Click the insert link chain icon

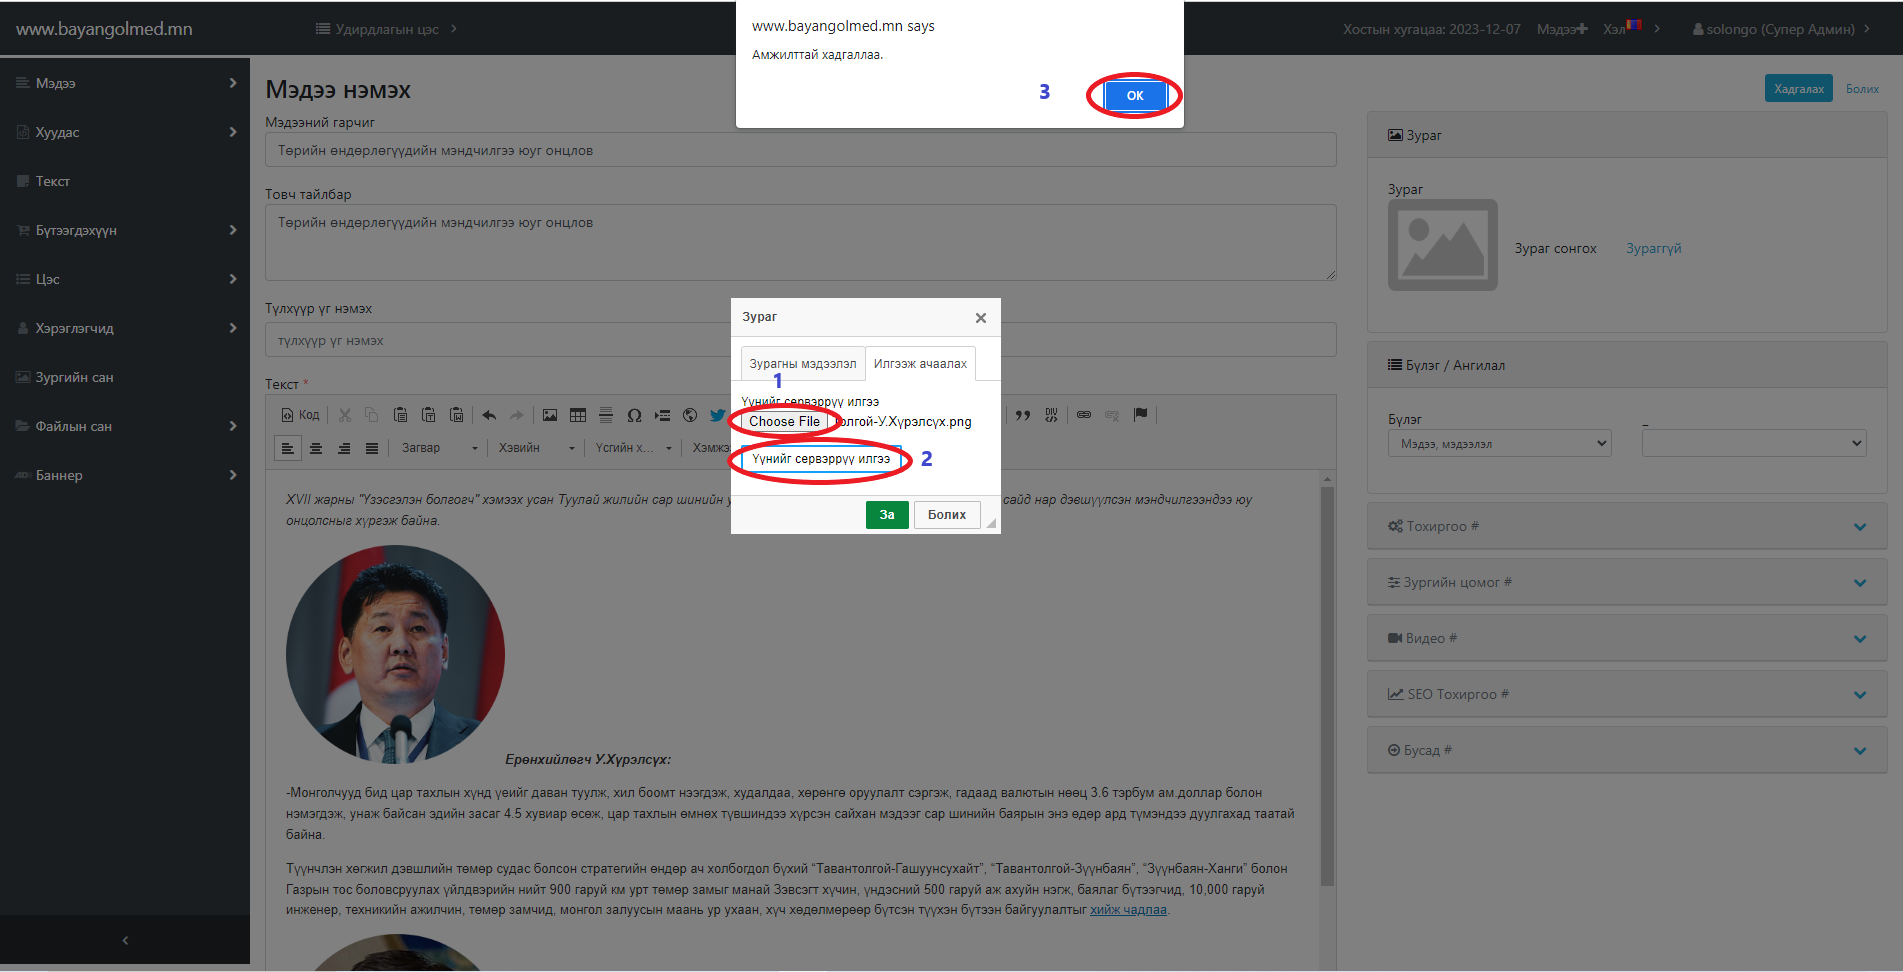point(1084,415)
